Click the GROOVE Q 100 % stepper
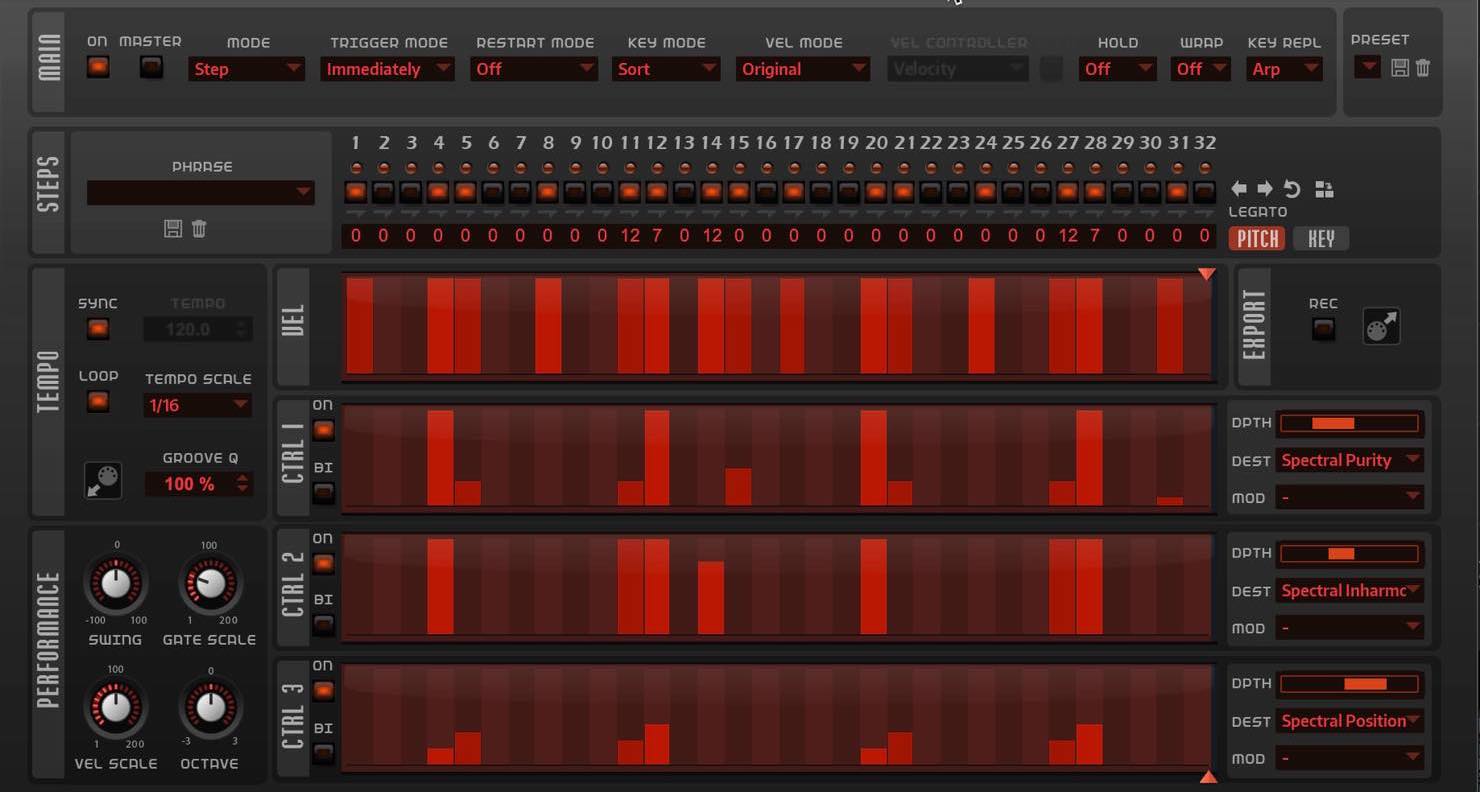The width and height of the screenshot is (1480, 792). 198,484
